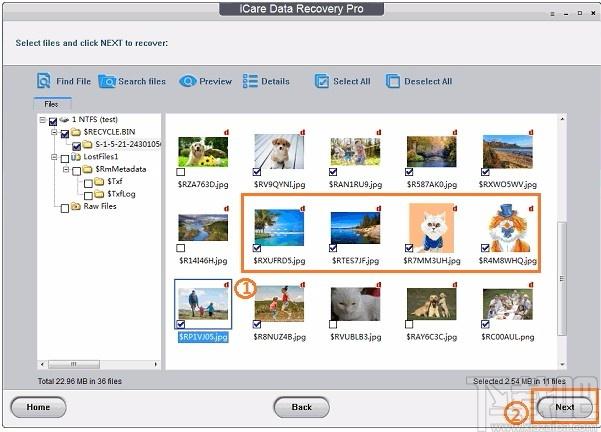This screenshot has width=601, height=432.
Task: Select the $RmMetadata folder icon
Action: [88, 169]
